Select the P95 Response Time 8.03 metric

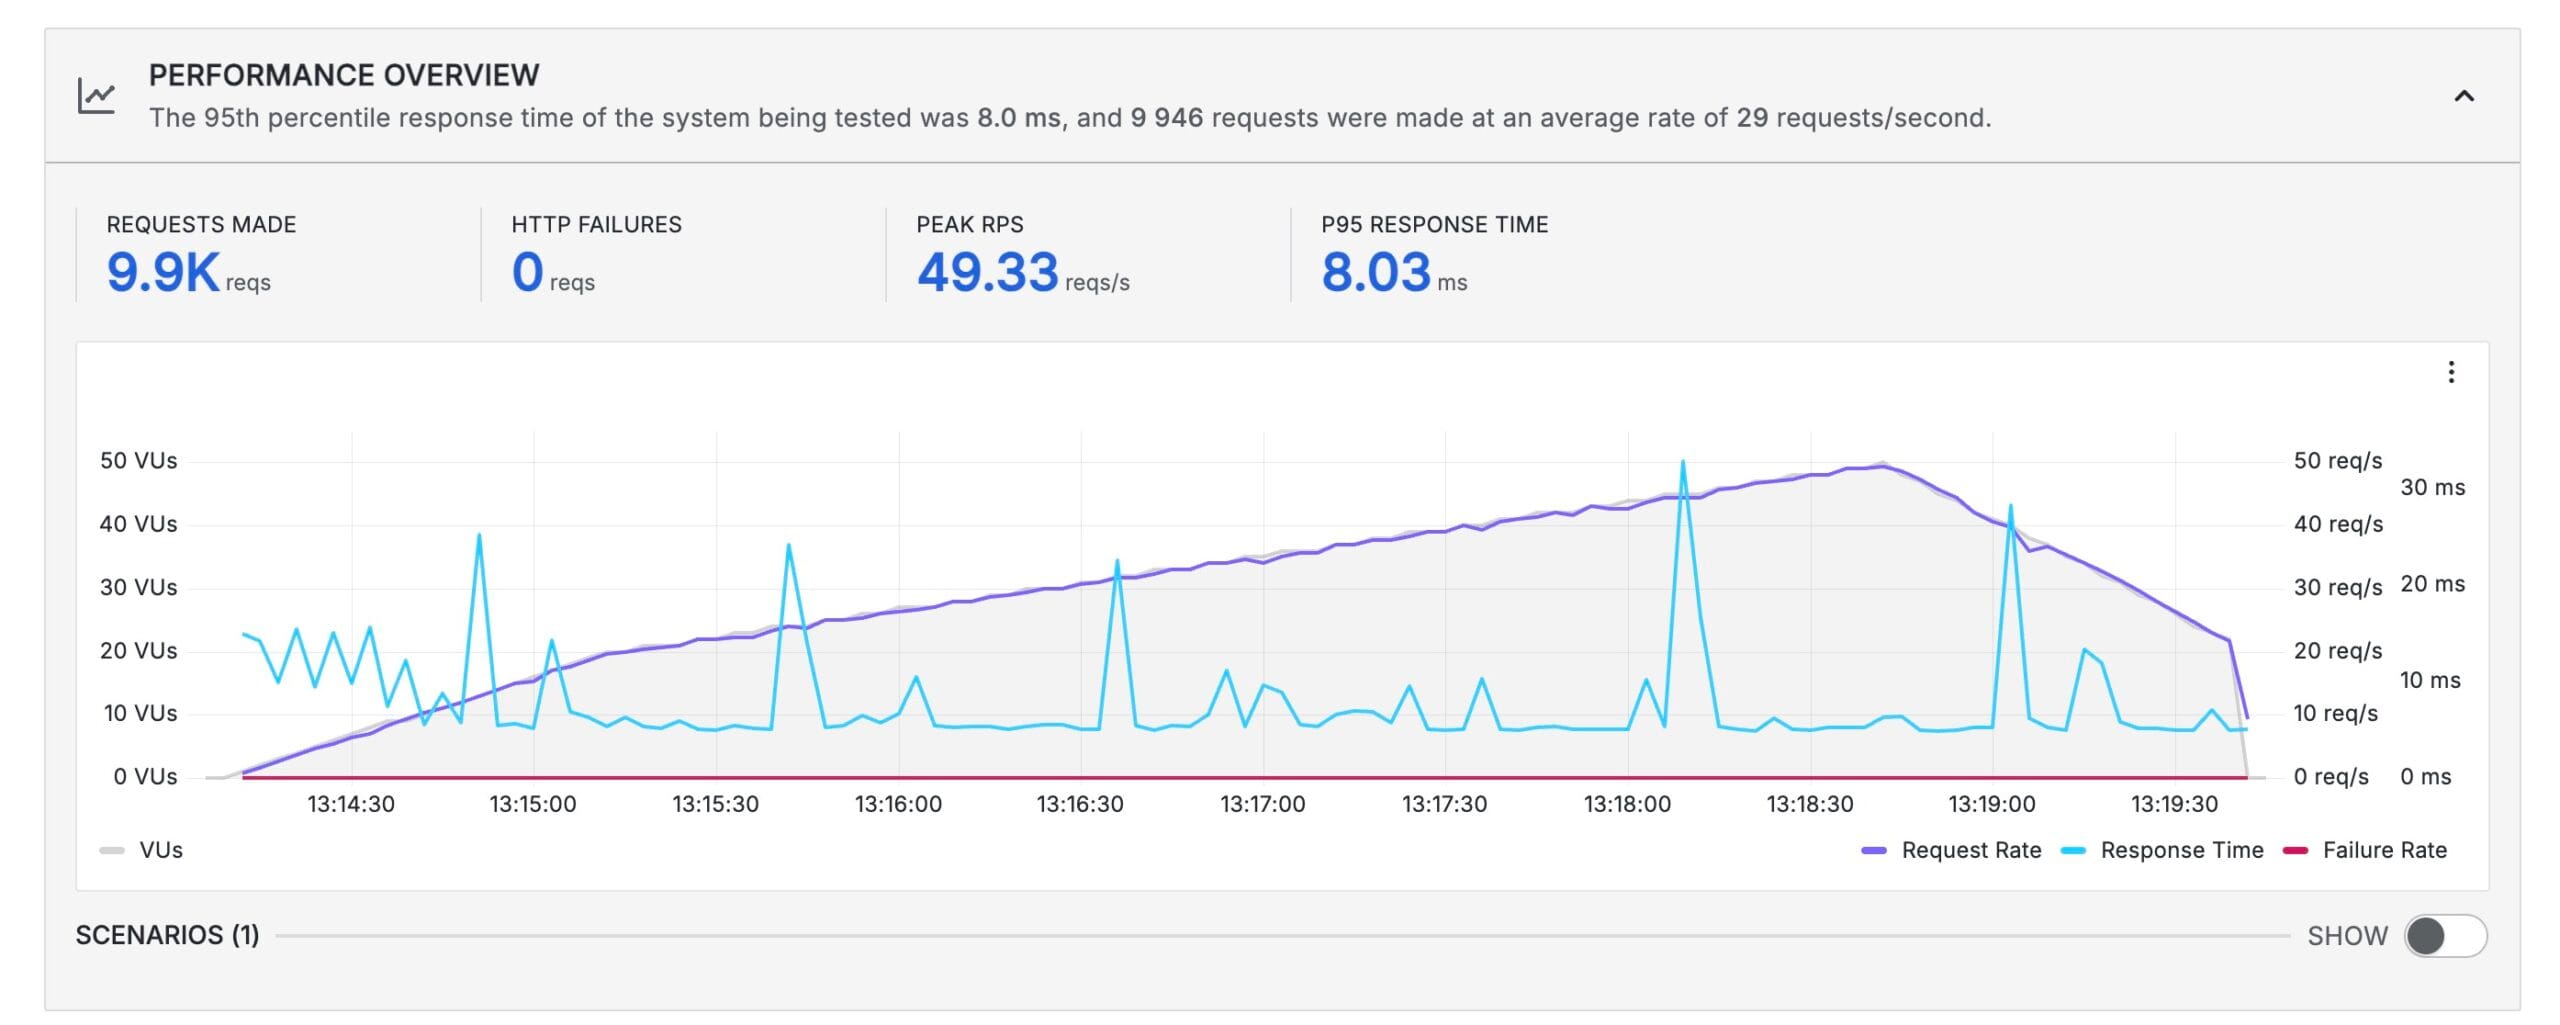(1375, 272)
